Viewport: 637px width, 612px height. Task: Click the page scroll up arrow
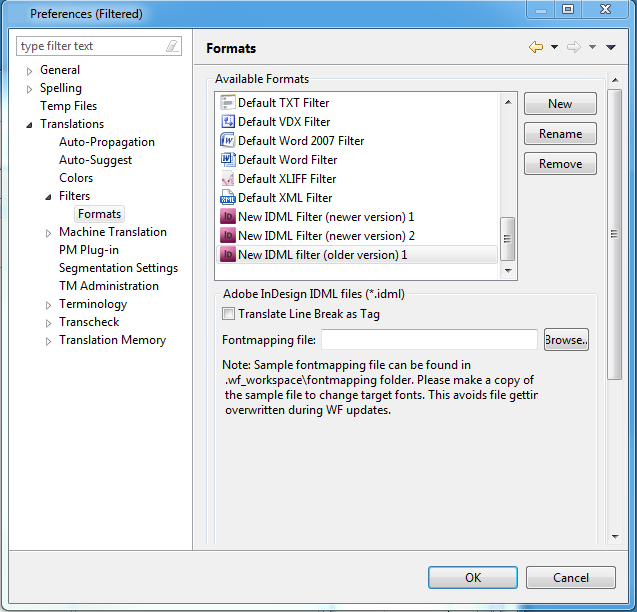tap(615, 80)
